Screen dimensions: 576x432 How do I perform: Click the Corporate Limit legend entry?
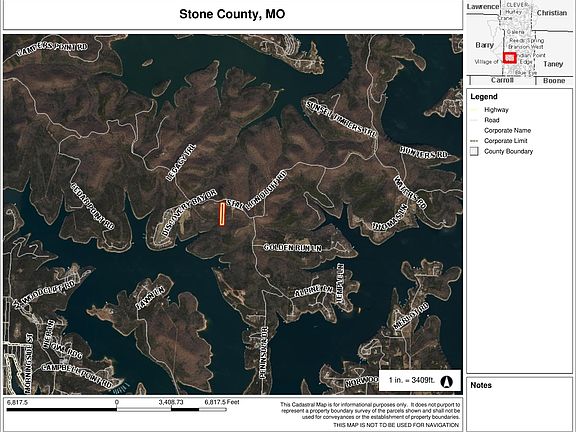point(505,141)
